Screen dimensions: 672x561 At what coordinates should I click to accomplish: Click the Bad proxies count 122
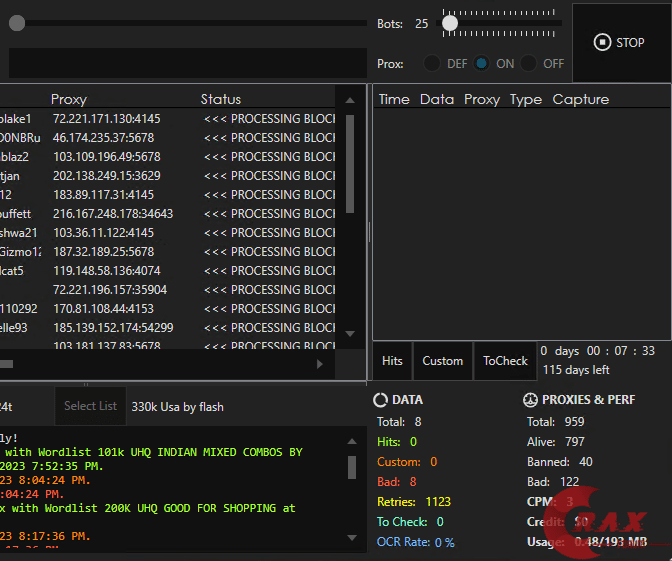click(x=570, y=482)
